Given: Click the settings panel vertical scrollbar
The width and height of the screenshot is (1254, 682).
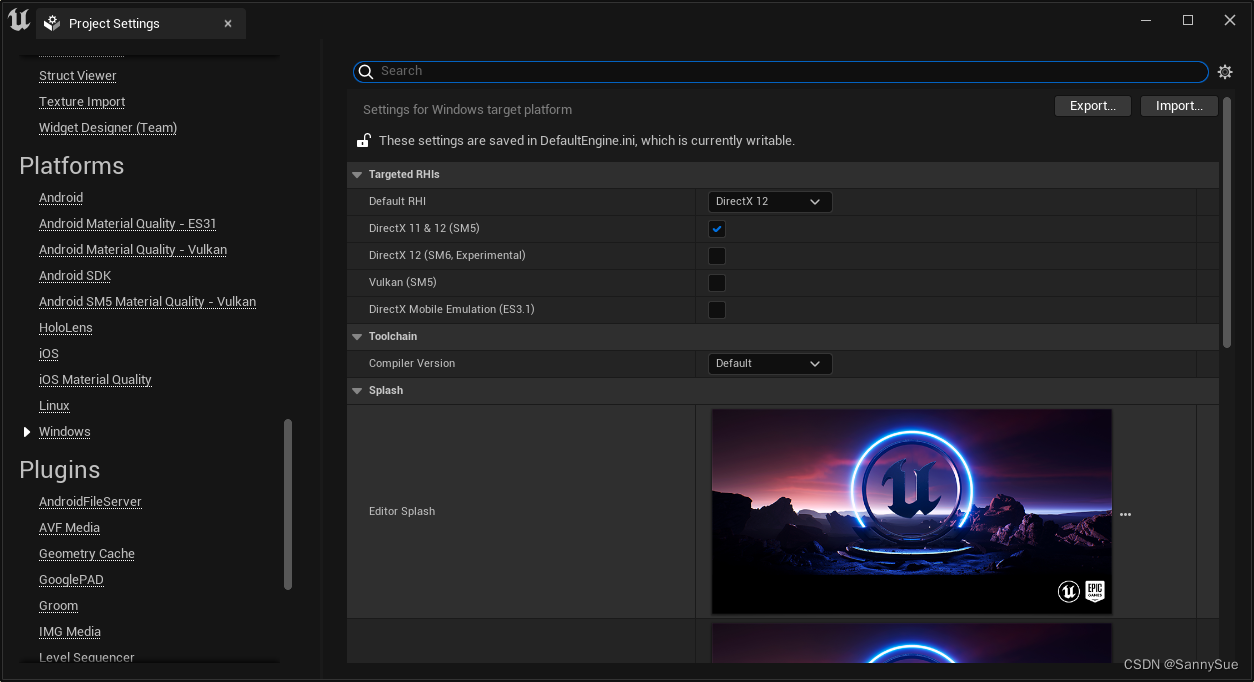Looking at the screenshot, I should click(x=1227, y=223).
